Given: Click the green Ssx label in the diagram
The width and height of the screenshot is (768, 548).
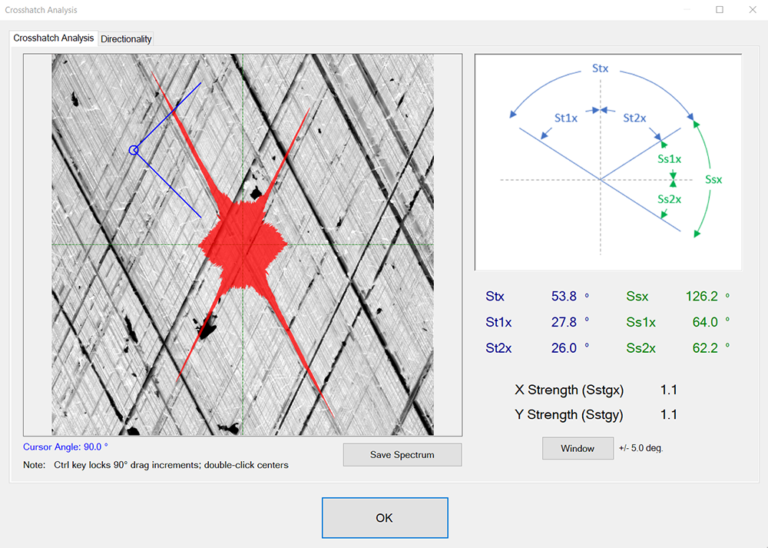Looking at the screenshot, I should click(713, 180).
